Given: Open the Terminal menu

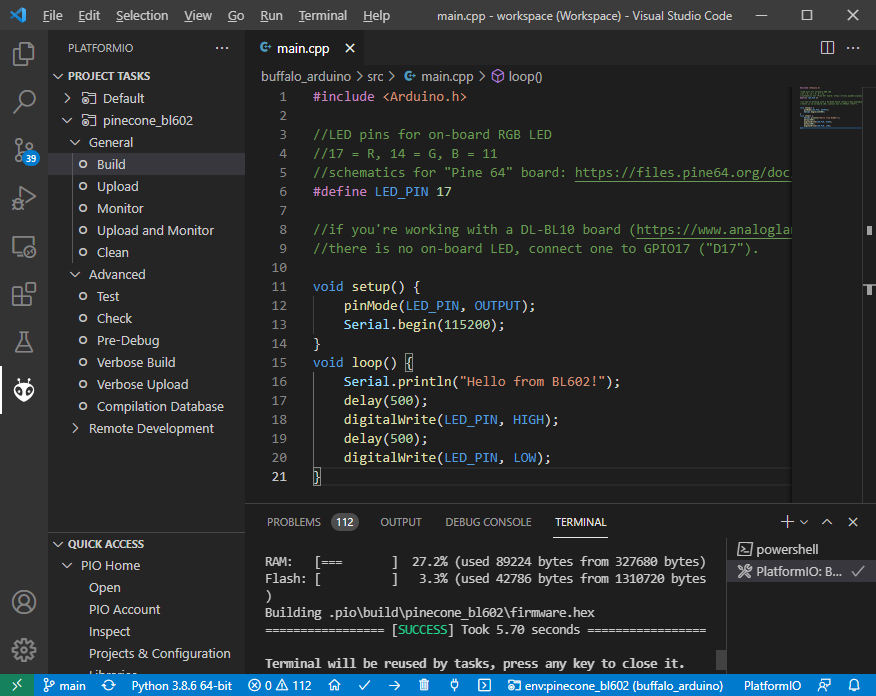Looking at the screenshot, I should (322, 16).
